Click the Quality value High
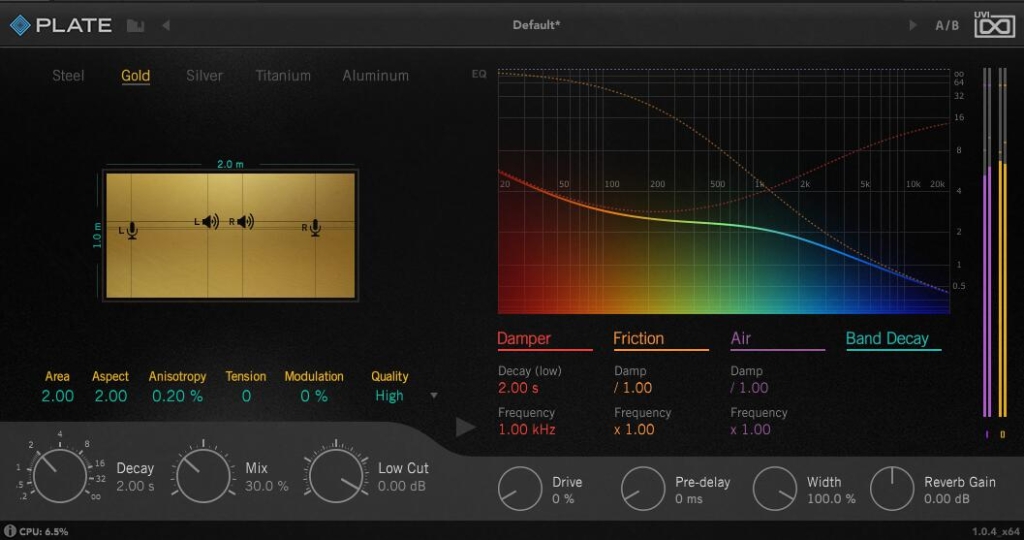The width and height of the screenshot is (1024, 540). pyautogui.click(x=389, y=396)
